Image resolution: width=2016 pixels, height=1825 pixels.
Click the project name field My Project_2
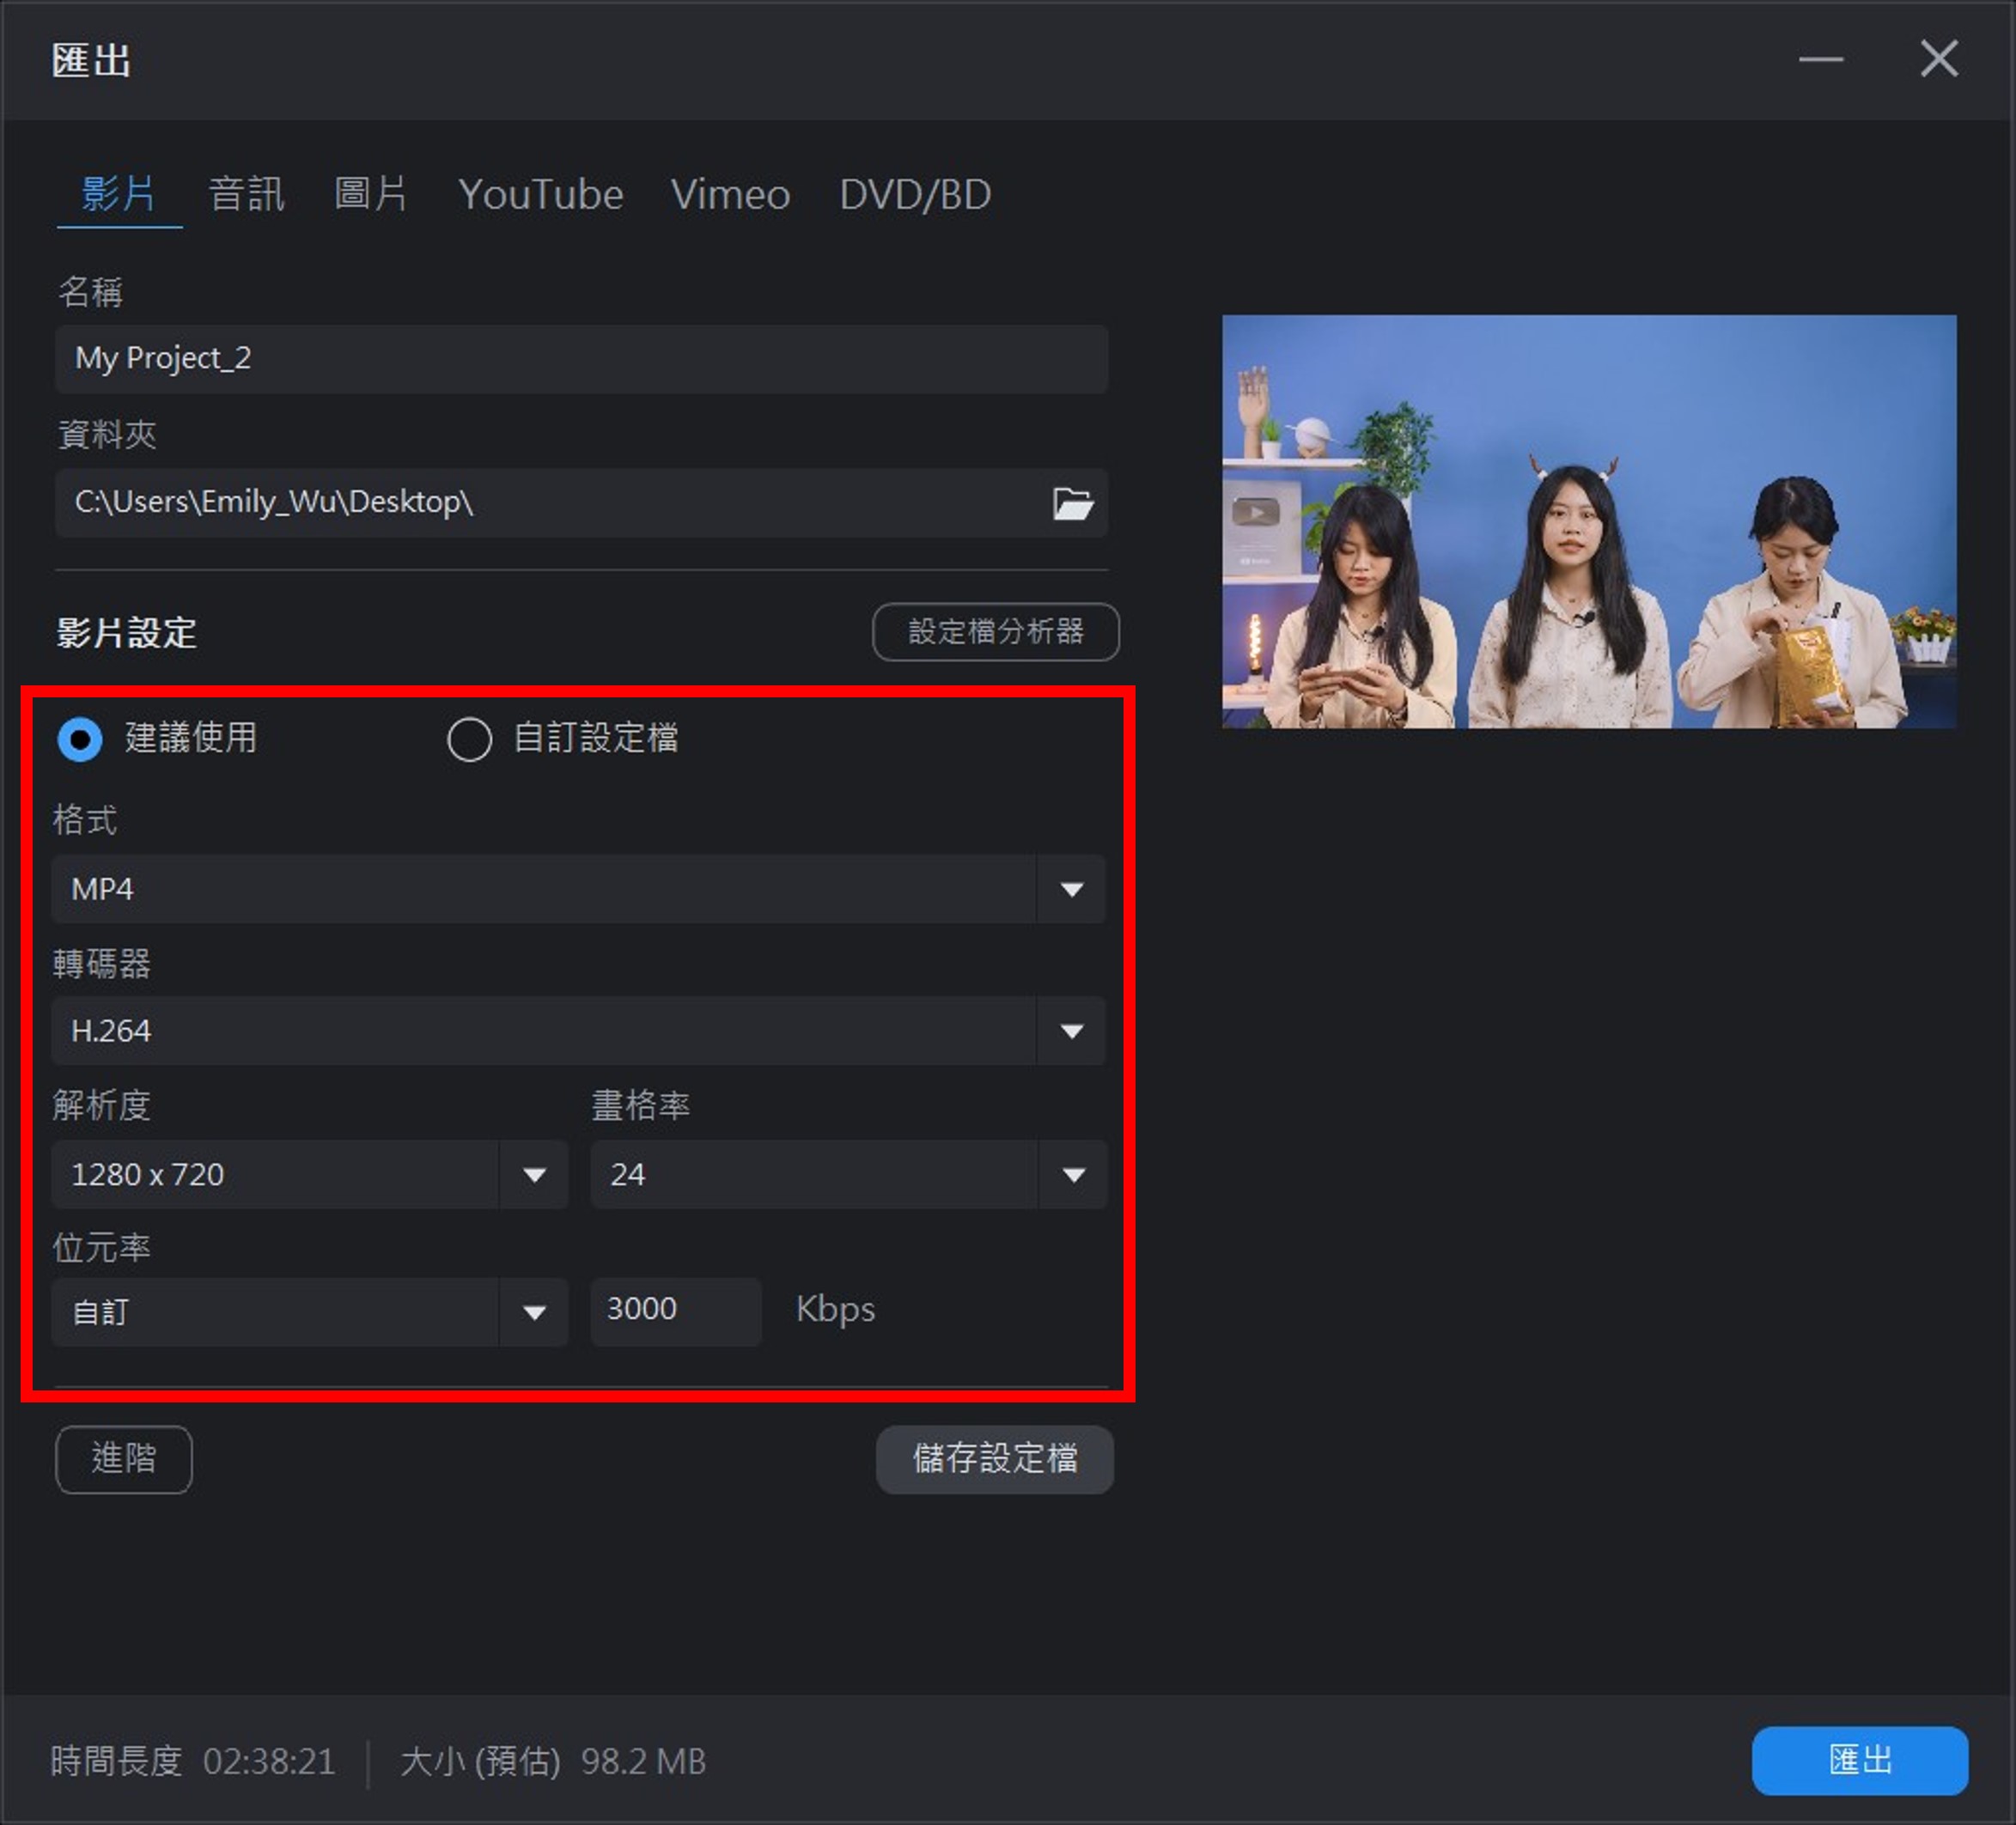point(580,359)
